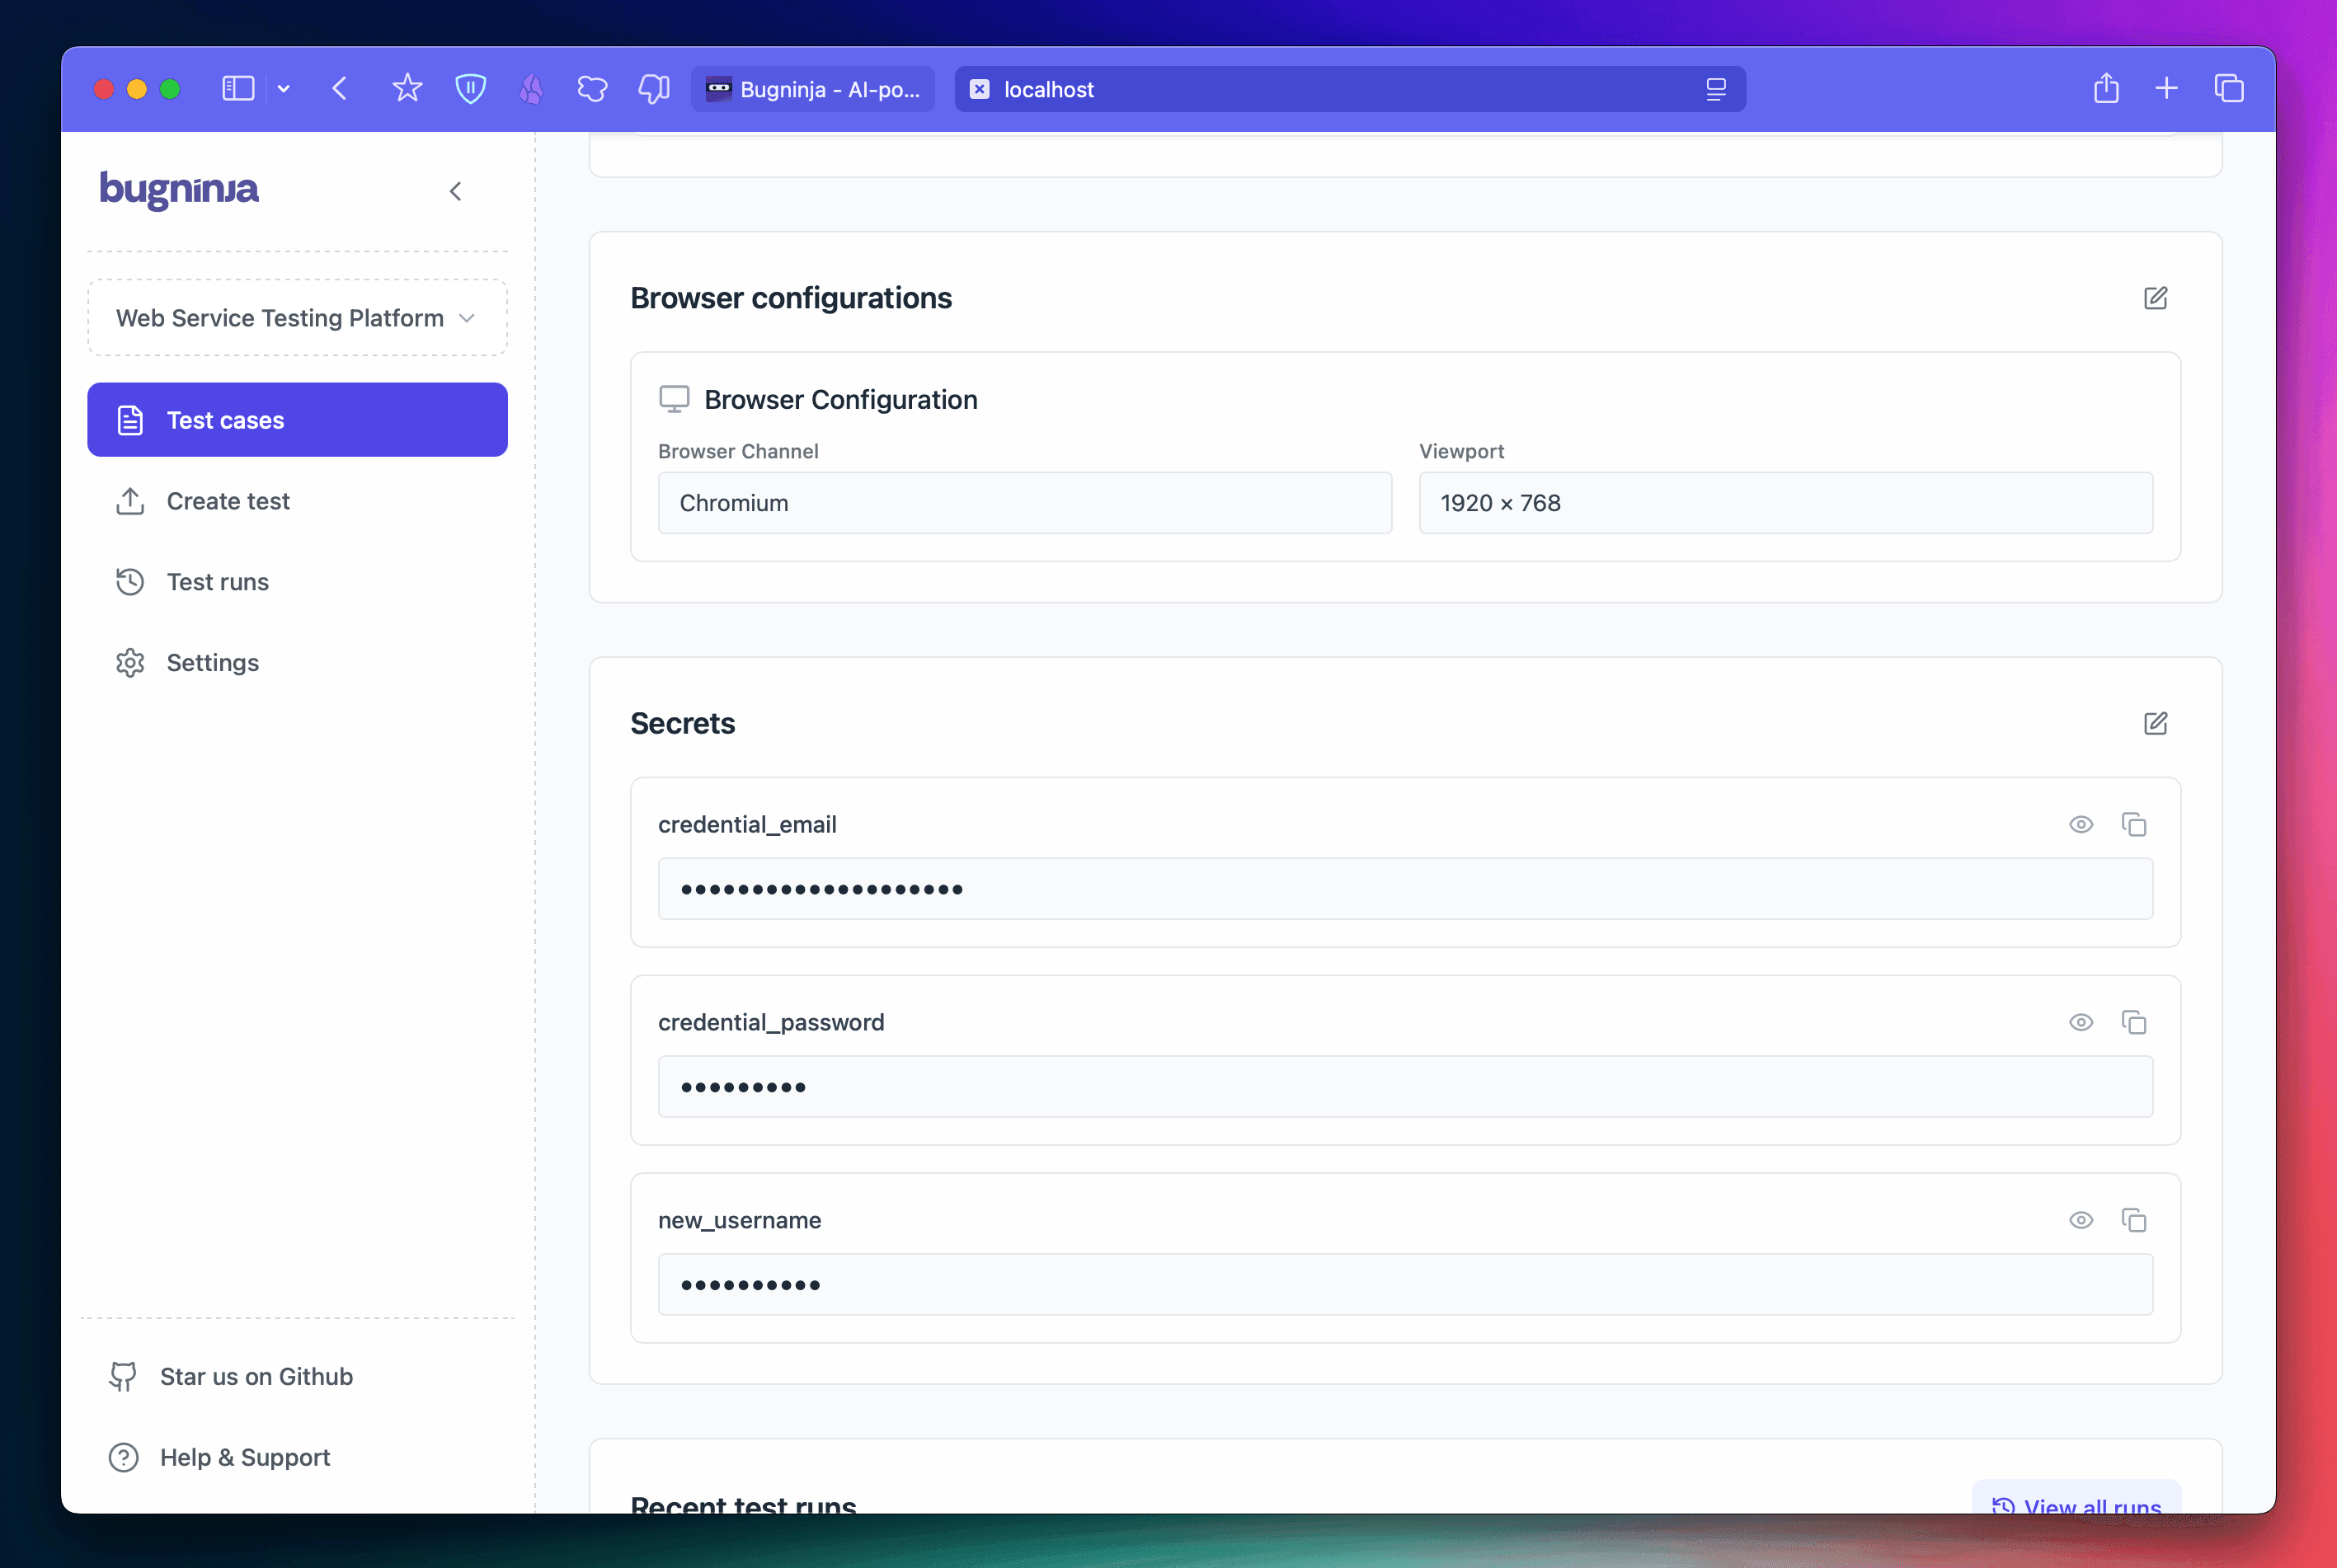Viewport: 2337px width, 1568px height.
Task: Click the bugninja logo
Action: (179, 189)
